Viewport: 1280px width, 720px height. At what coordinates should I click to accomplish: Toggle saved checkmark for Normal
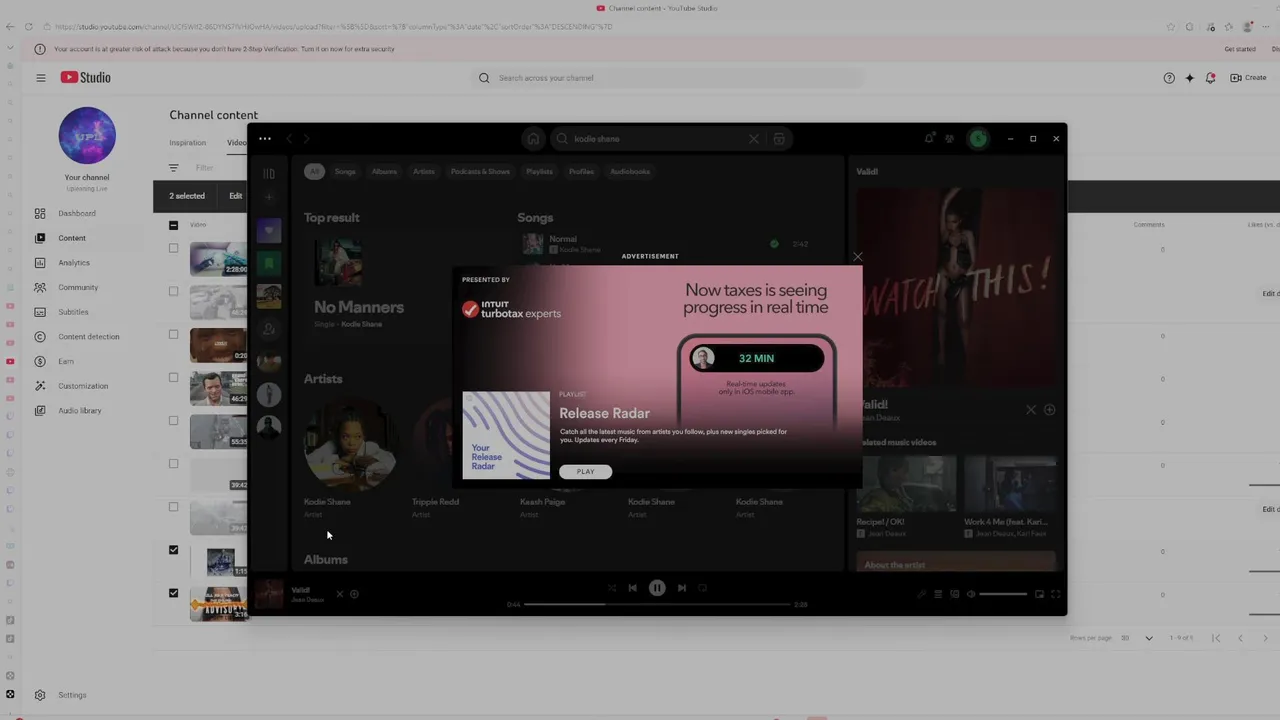coord(774,244)
